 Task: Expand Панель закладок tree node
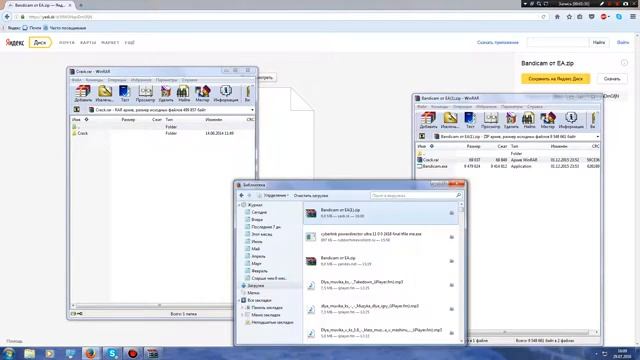(242, 308)
